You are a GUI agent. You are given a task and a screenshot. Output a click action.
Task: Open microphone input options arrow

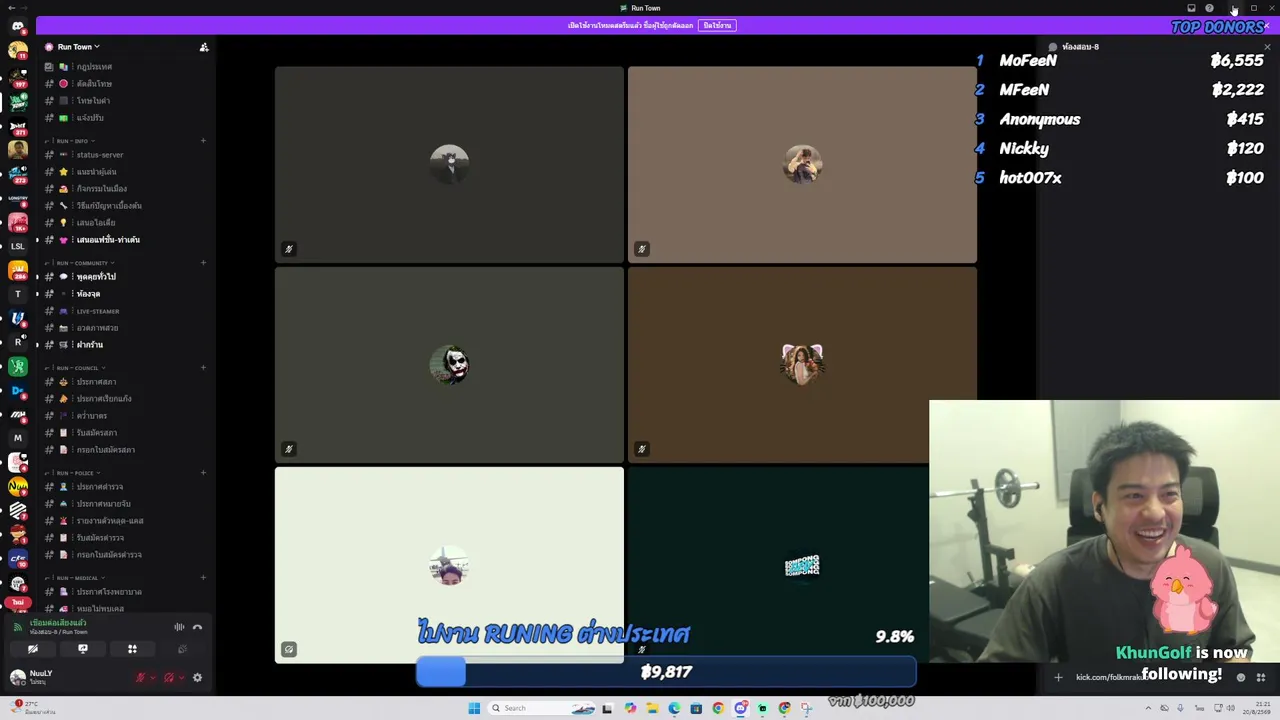point(152,678)
